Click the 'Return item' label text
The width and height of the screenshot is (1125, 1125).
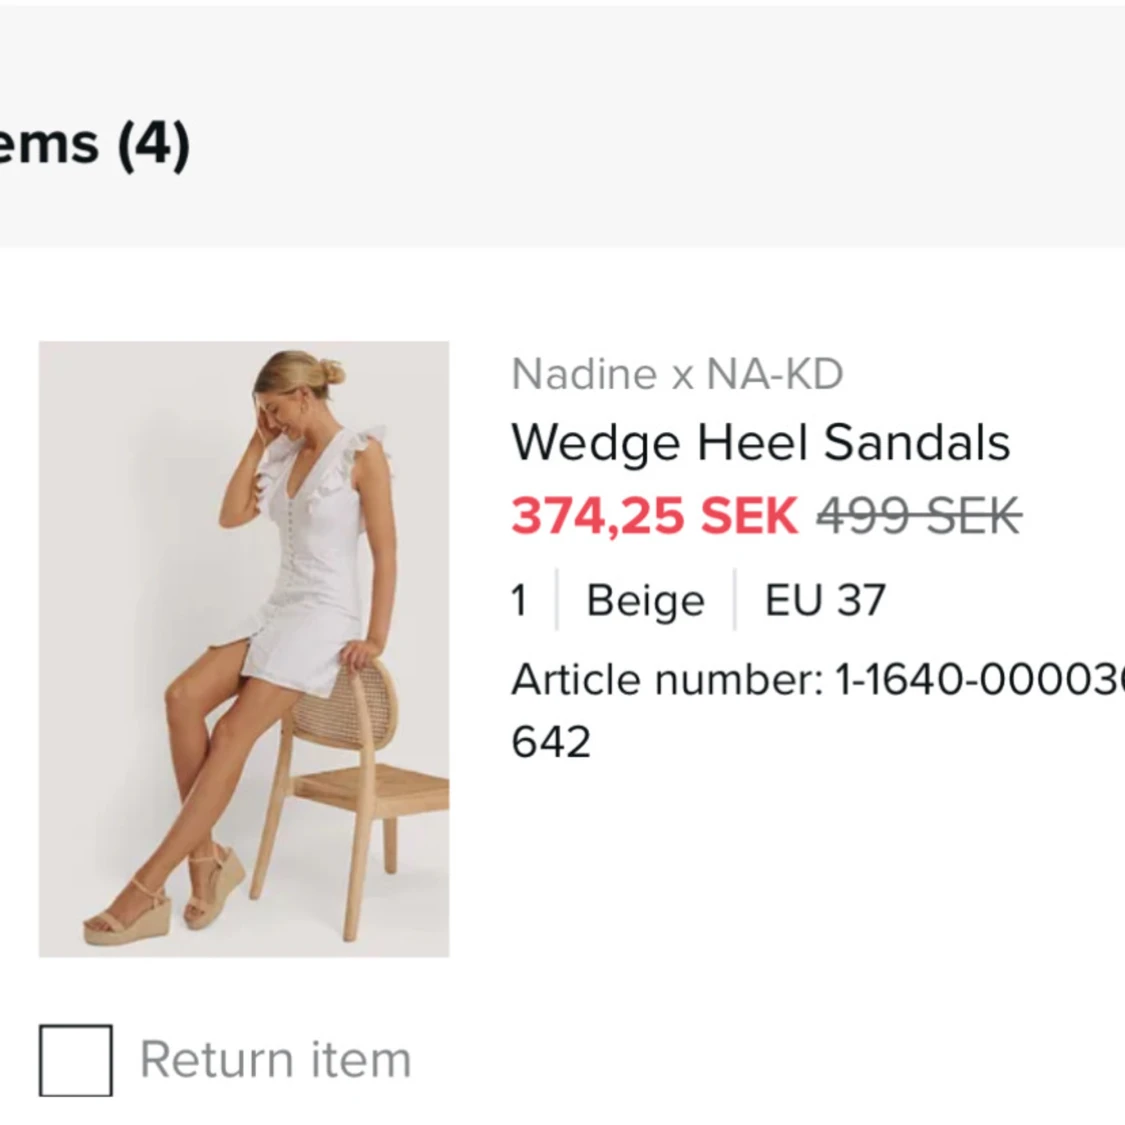tap(276, 1060)
